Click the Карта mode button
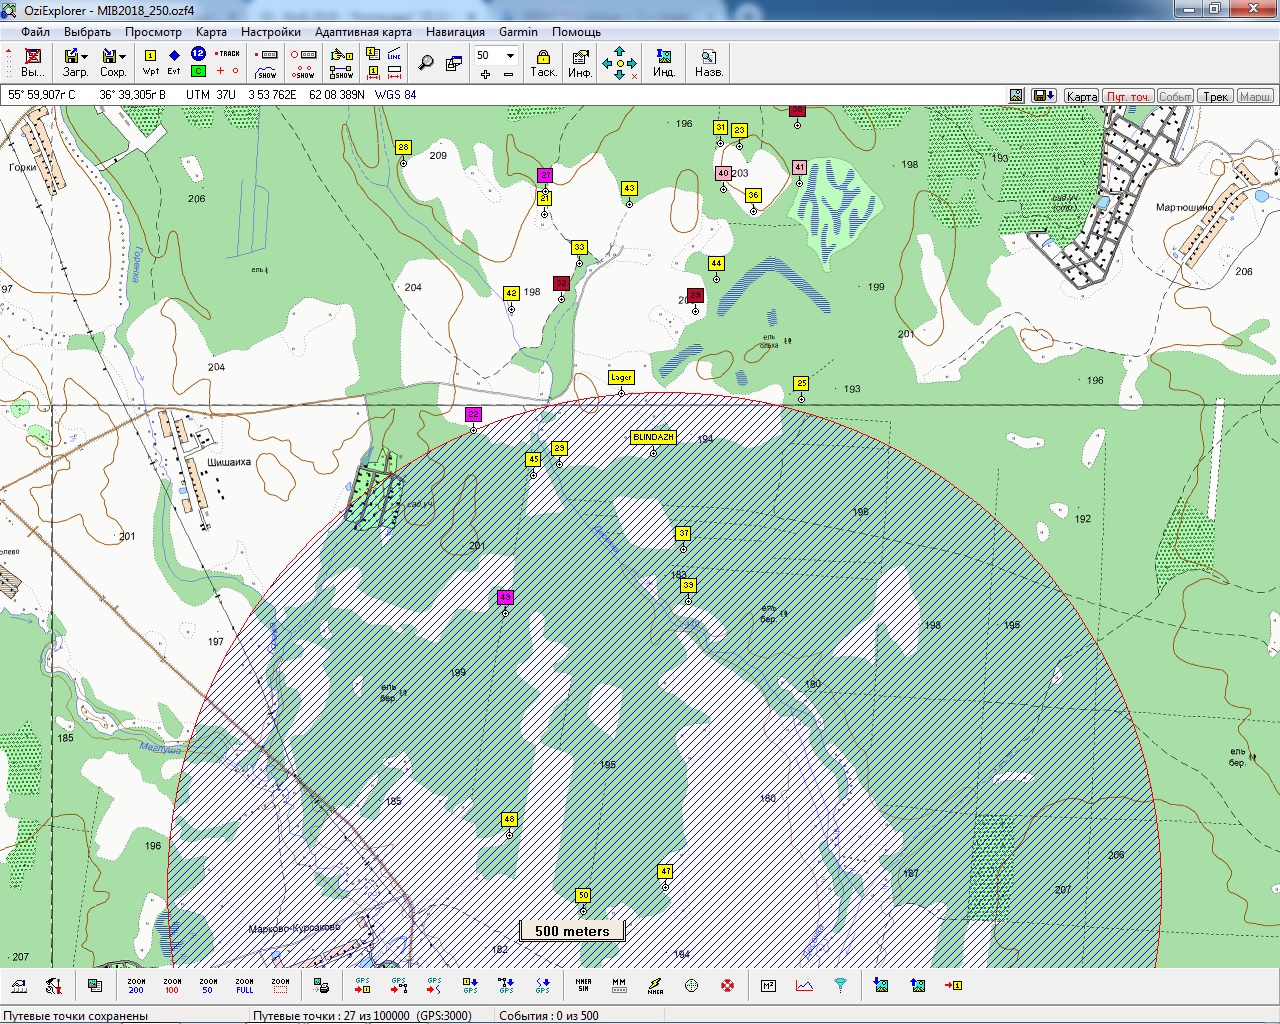 click(x=1081, y=96)
